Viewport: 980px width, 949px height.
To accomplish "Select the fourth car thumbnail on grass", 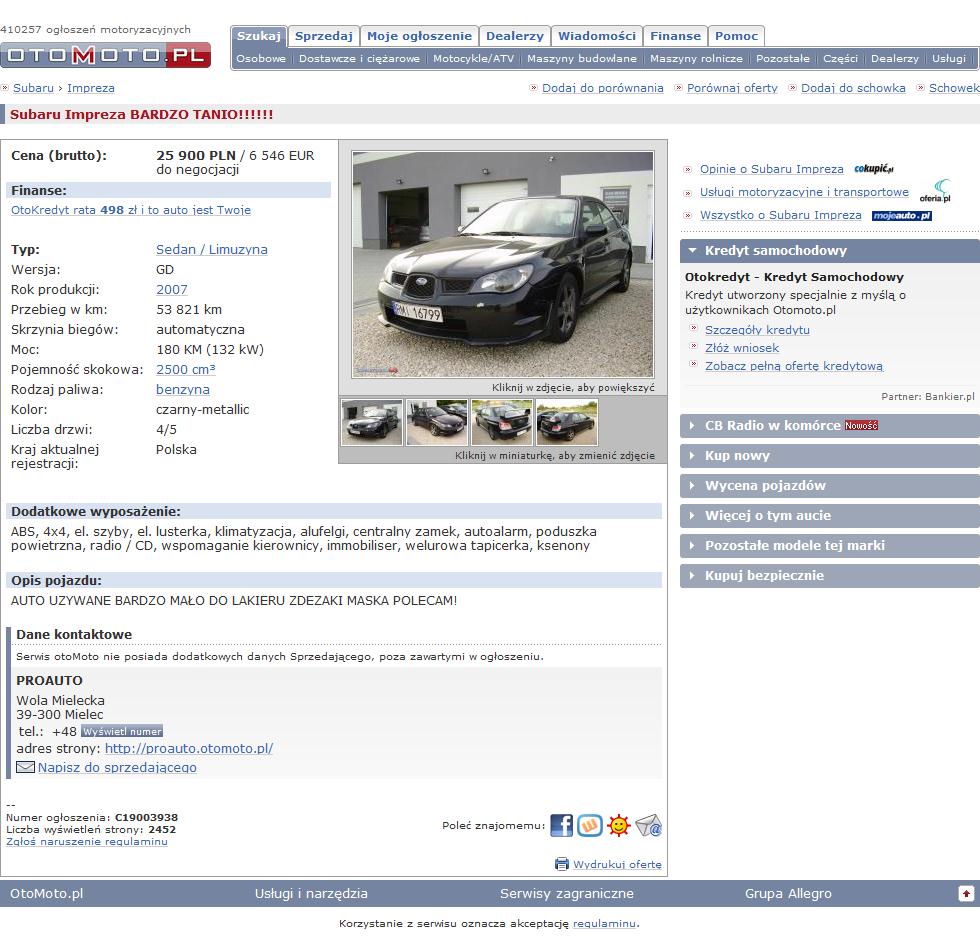I will click(x=567, y=423).
